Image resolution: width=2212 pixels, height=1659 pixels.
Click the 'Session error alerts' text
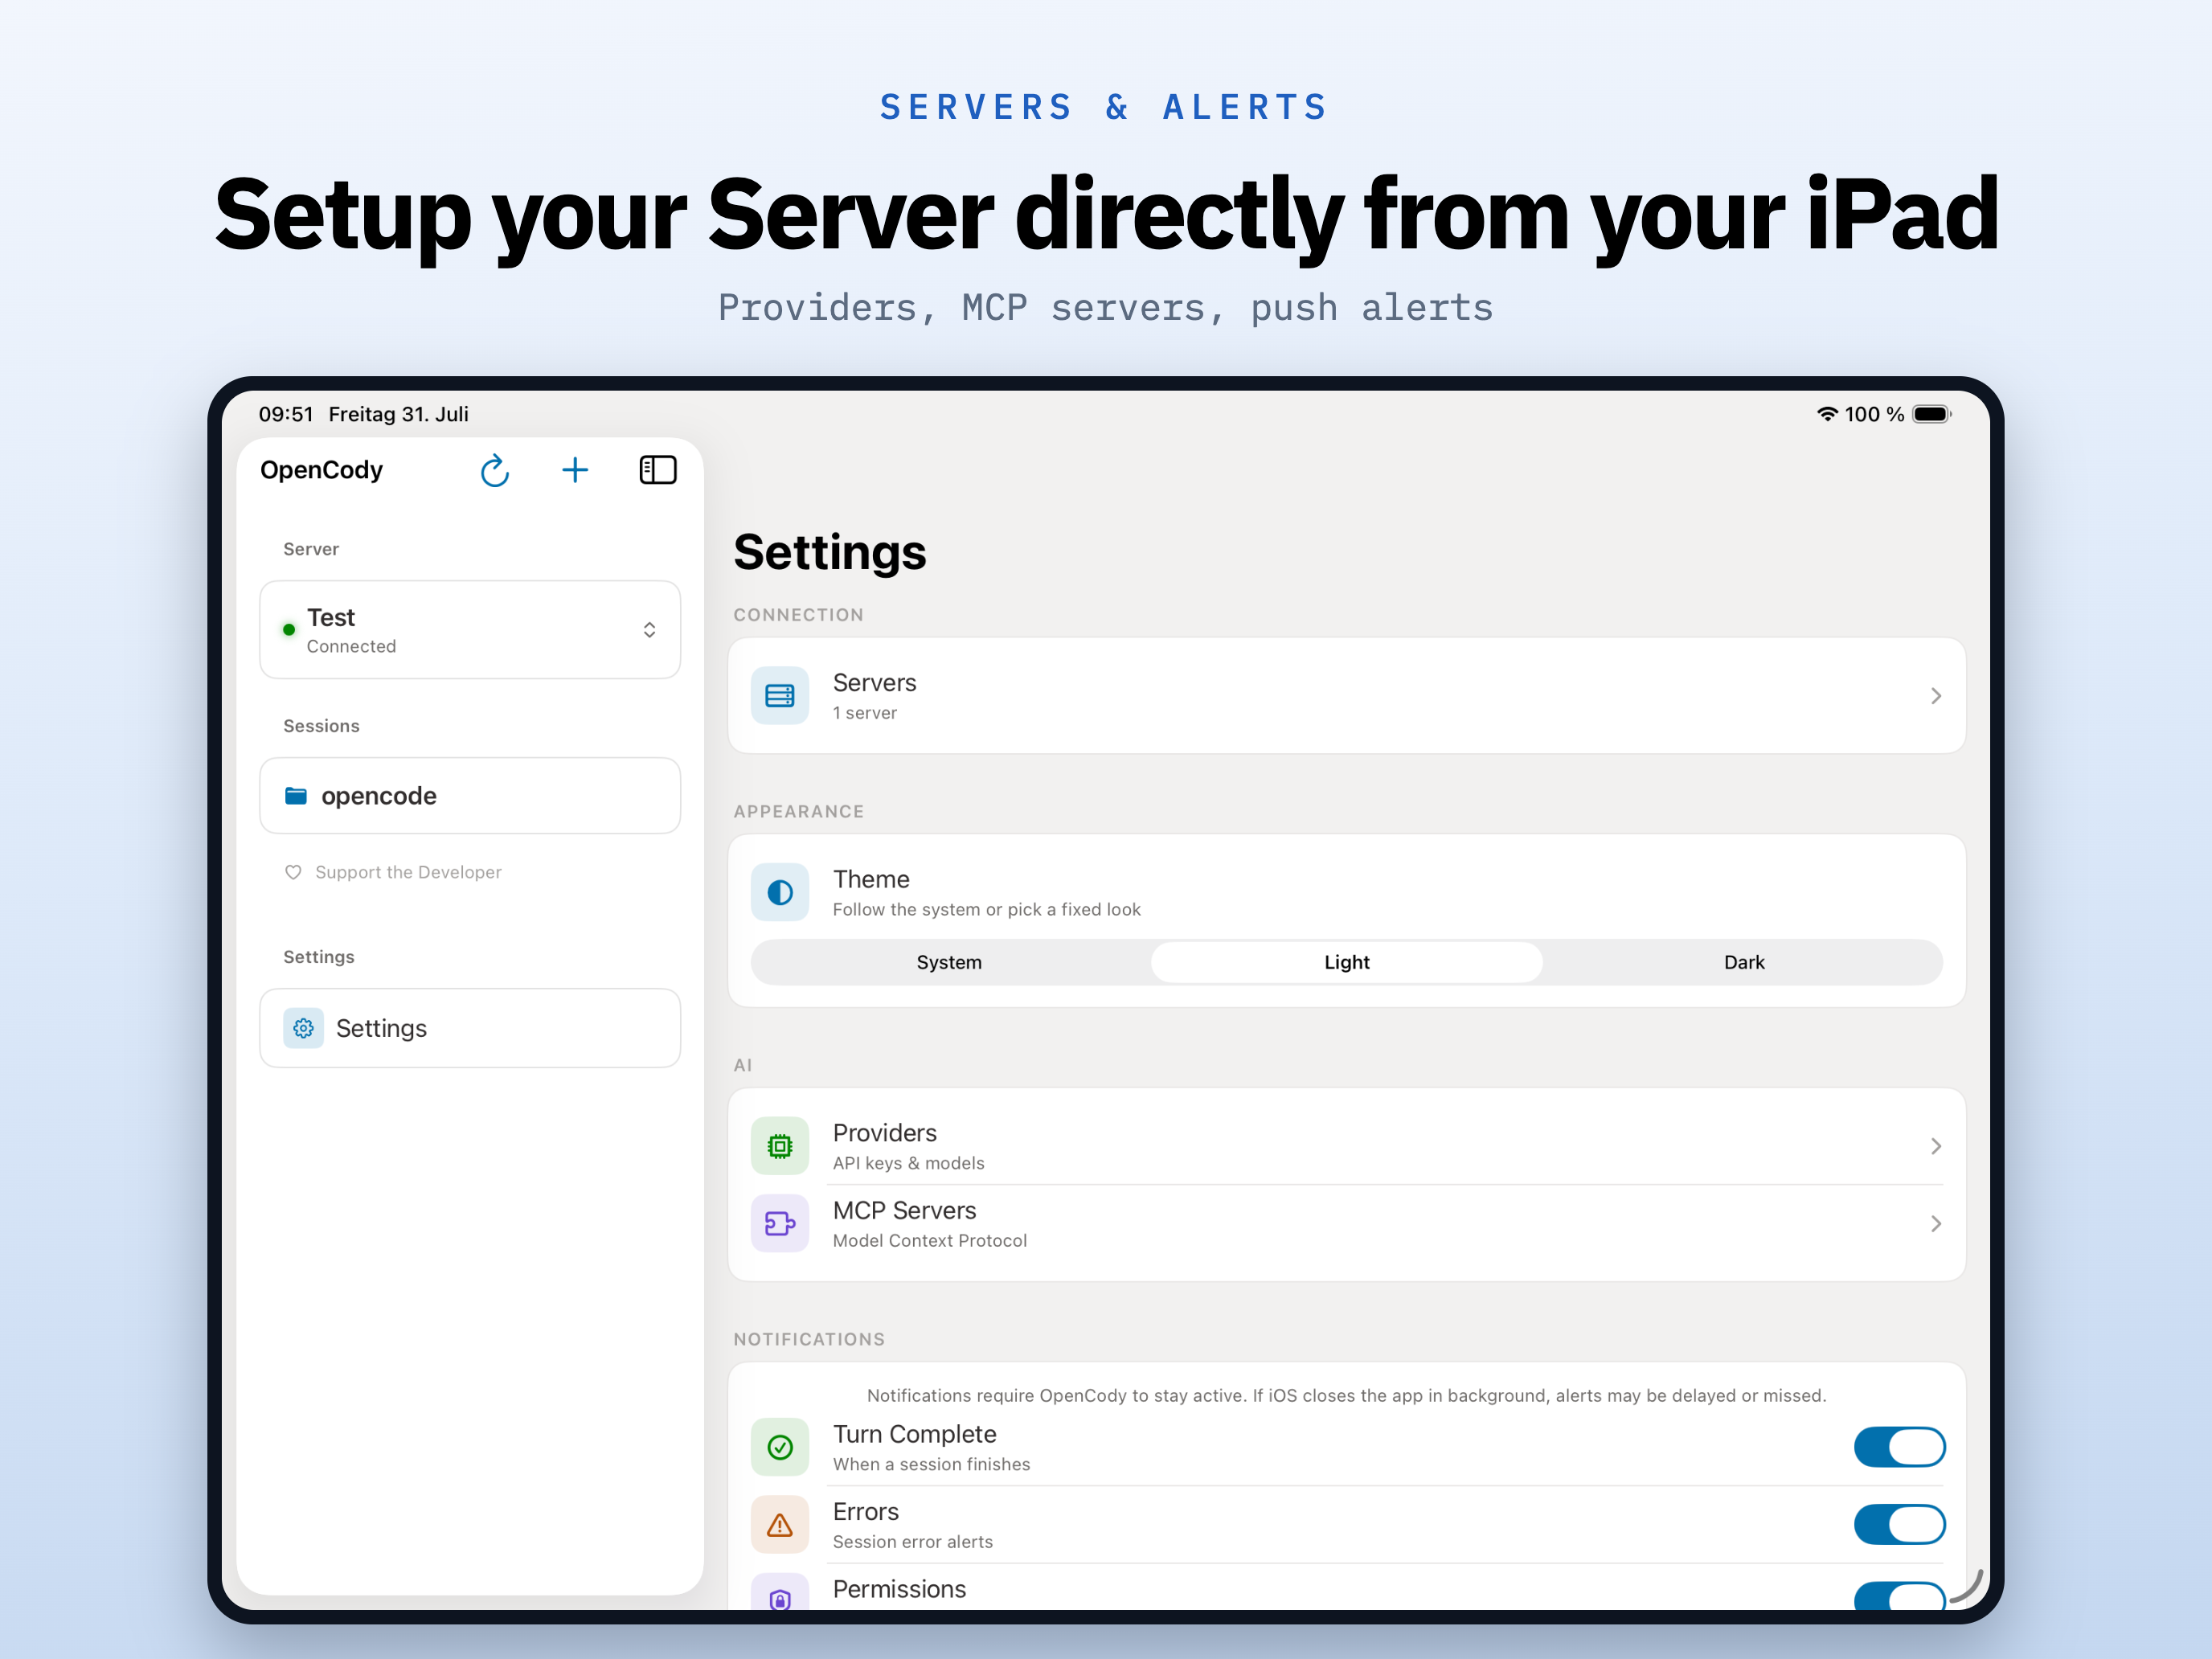(x=913, y=1542)
